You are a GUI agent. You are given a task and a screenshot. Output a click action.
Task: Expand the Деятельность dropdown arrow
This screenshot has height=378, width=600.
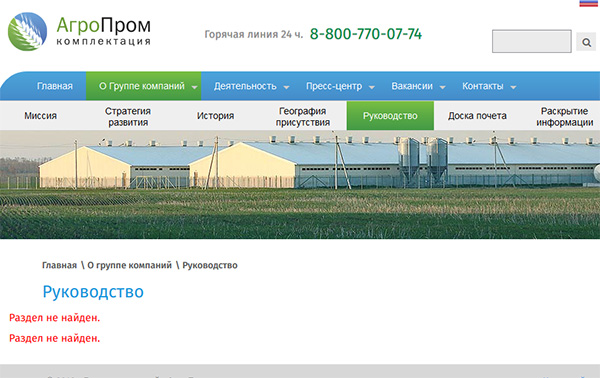(286, 87)
